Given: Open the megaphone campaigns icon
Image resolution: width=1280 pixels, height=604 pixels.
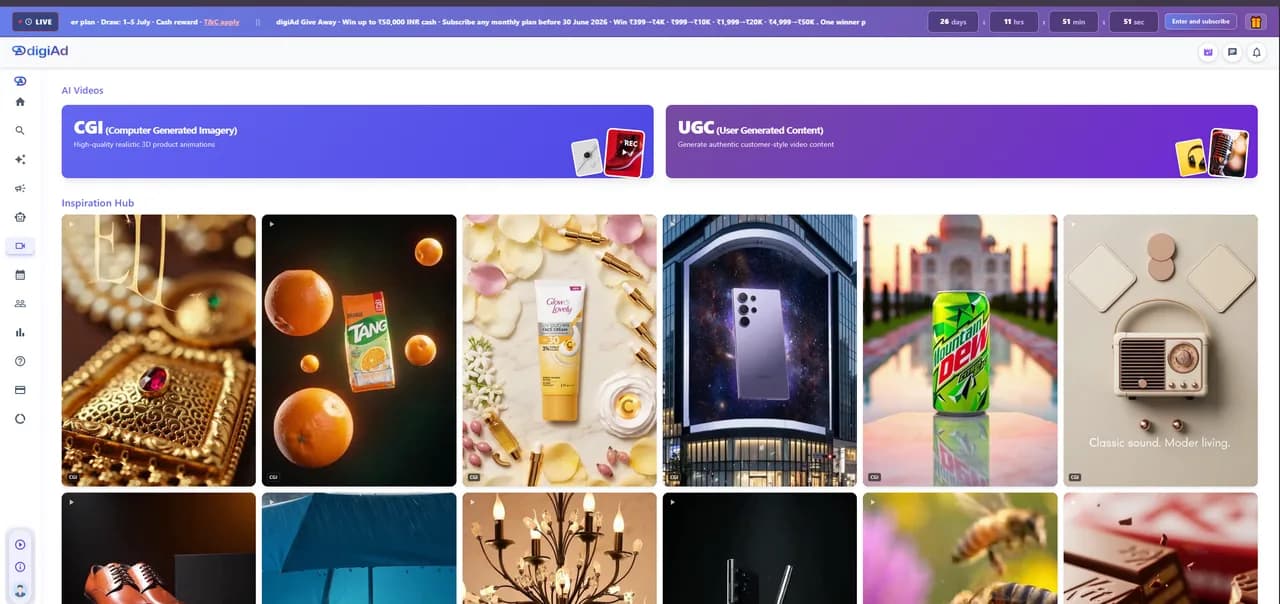Looking at the screenshot, I should click(20, 188).
